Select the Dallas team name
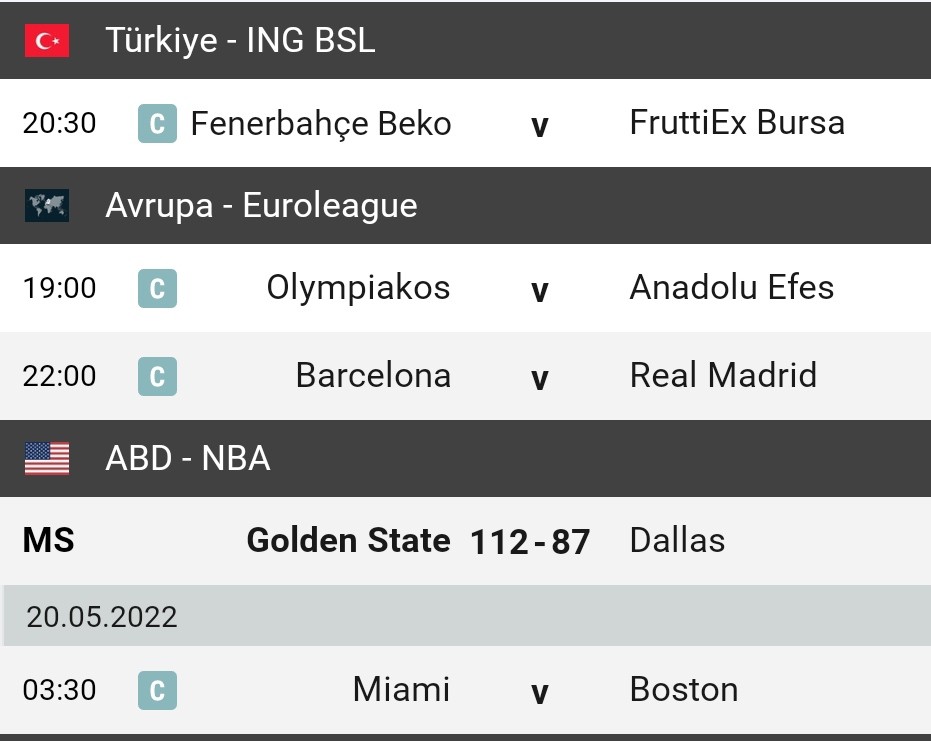This screenshot has height=741, width=931. pyautogui.click(x=677, y=540)
